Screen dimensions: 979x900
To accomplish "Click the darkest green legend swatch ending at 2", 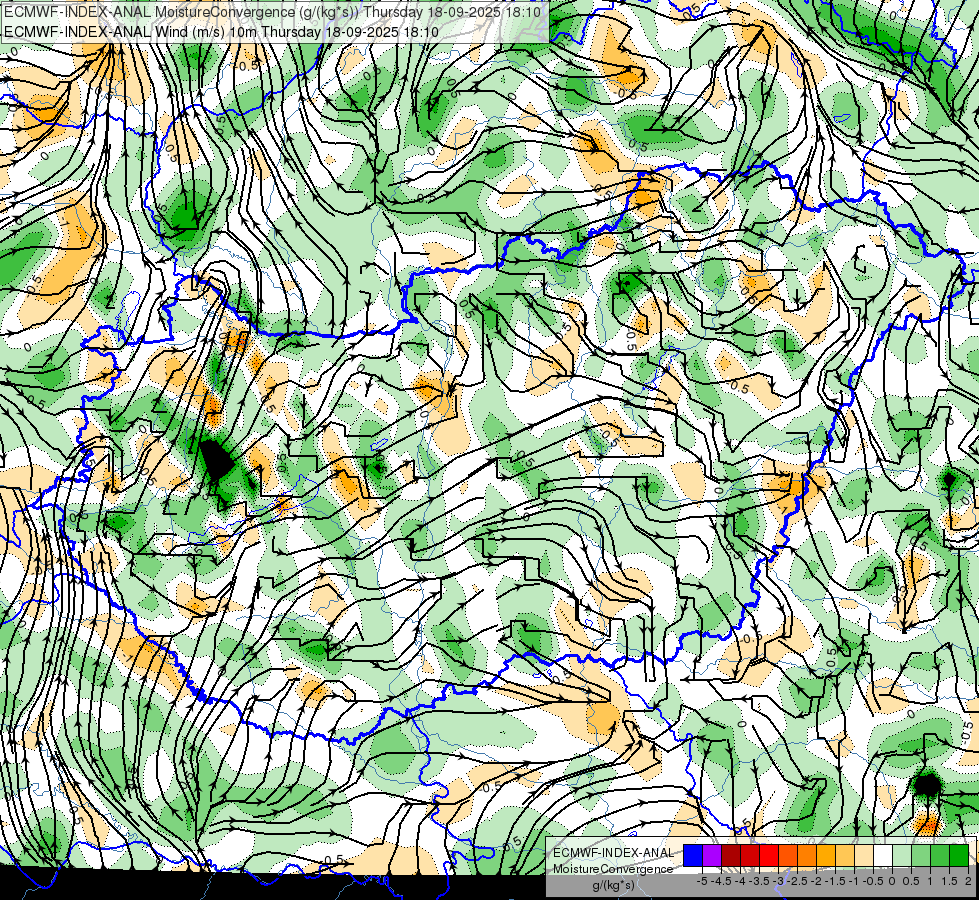I will pos(959,855).
